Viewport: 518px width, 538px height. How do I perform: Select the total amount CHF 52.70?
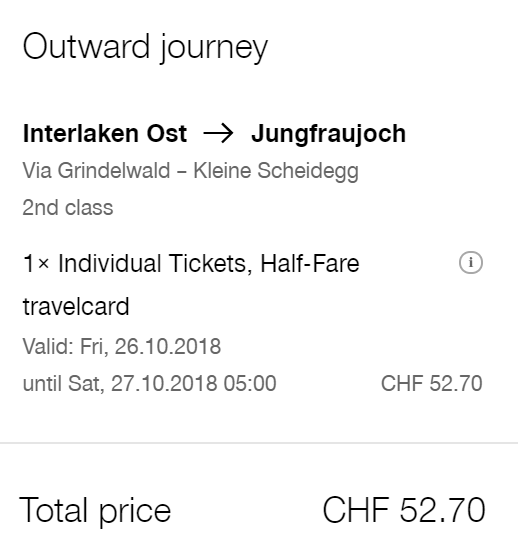(404, 510)
